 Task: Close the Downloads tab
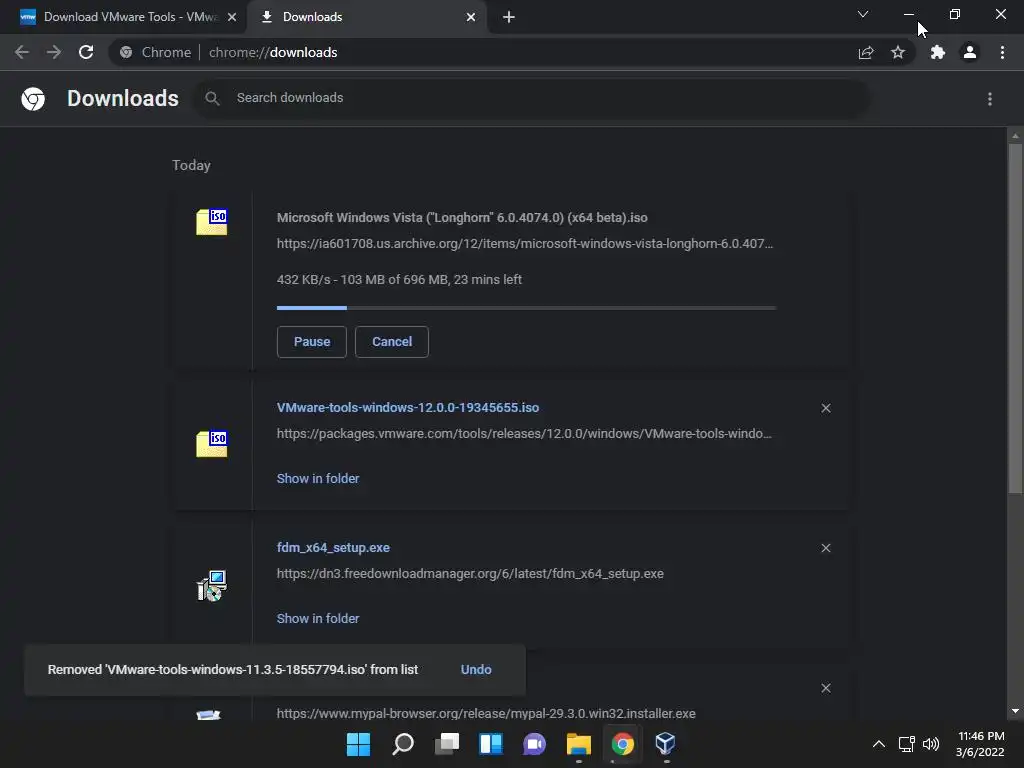pyautogui.click(x=471, y=17)
